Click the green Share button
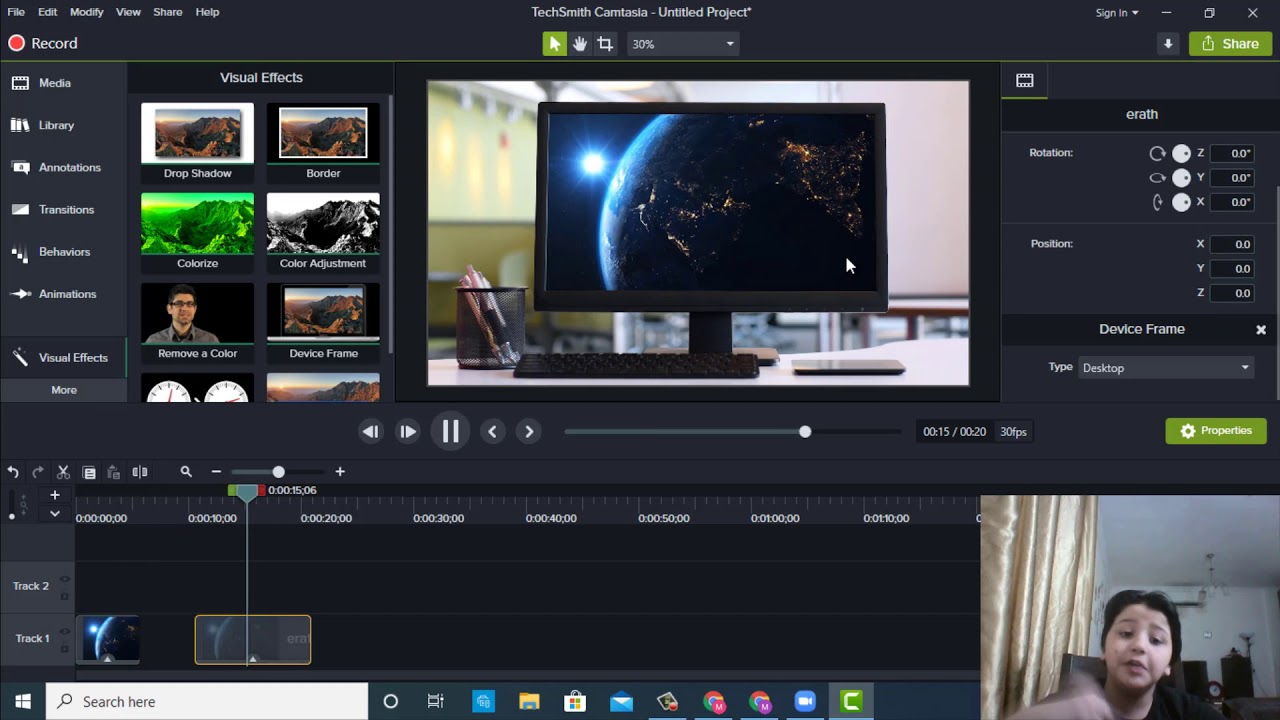The image size is (1280, 720). click(1230, 44)
